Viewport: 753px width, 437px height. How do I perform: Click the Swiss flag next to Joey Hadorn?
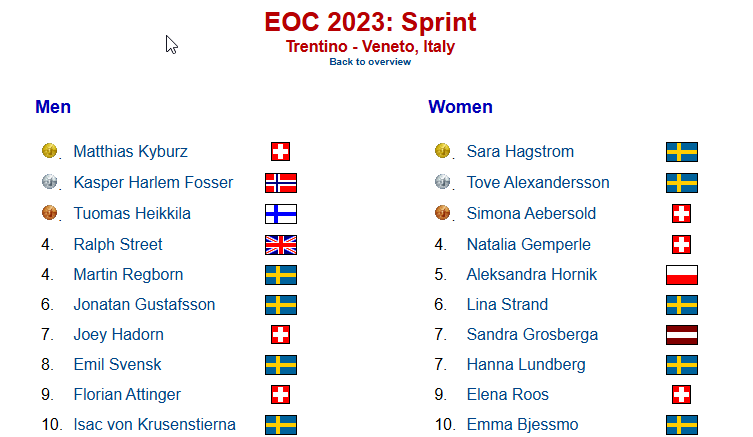tap(280, 335)
